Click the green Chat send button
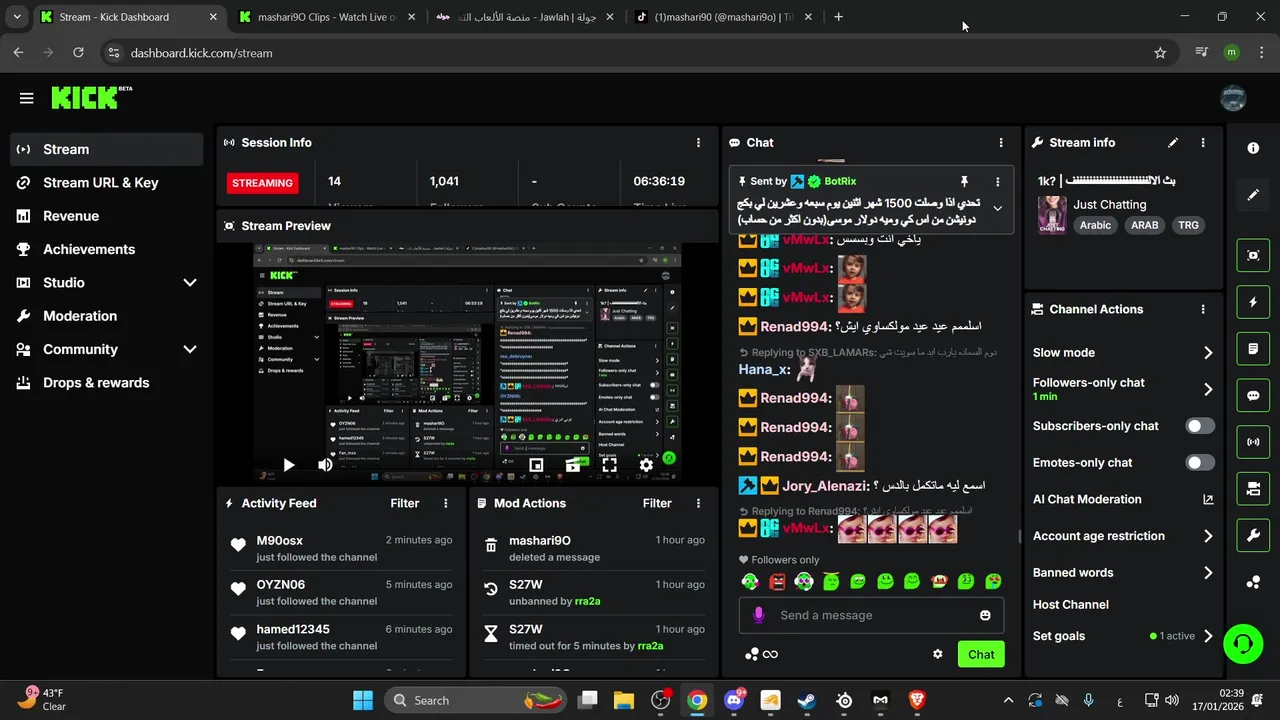Viewport: 1280px width, 720px height. [x=981, y=654]
